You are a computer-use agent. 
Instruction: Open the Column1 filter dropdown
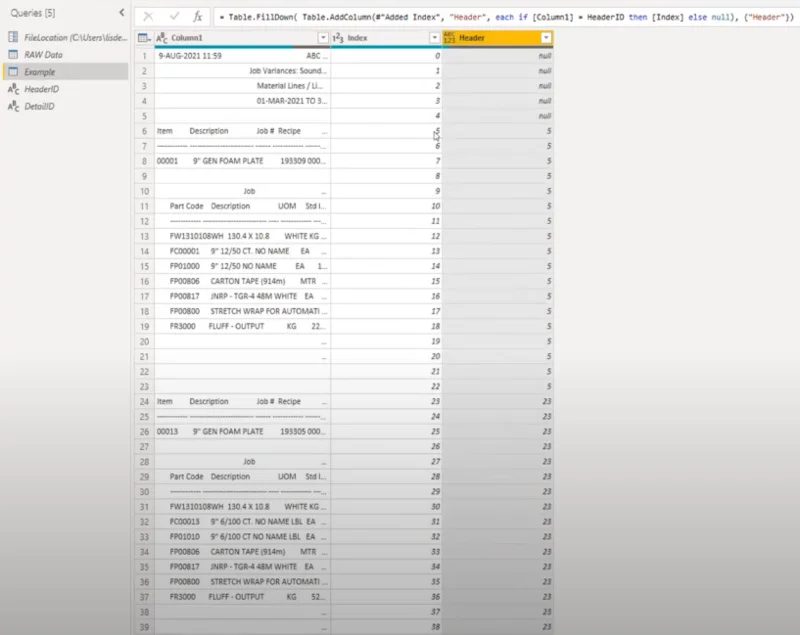point(323,38)
